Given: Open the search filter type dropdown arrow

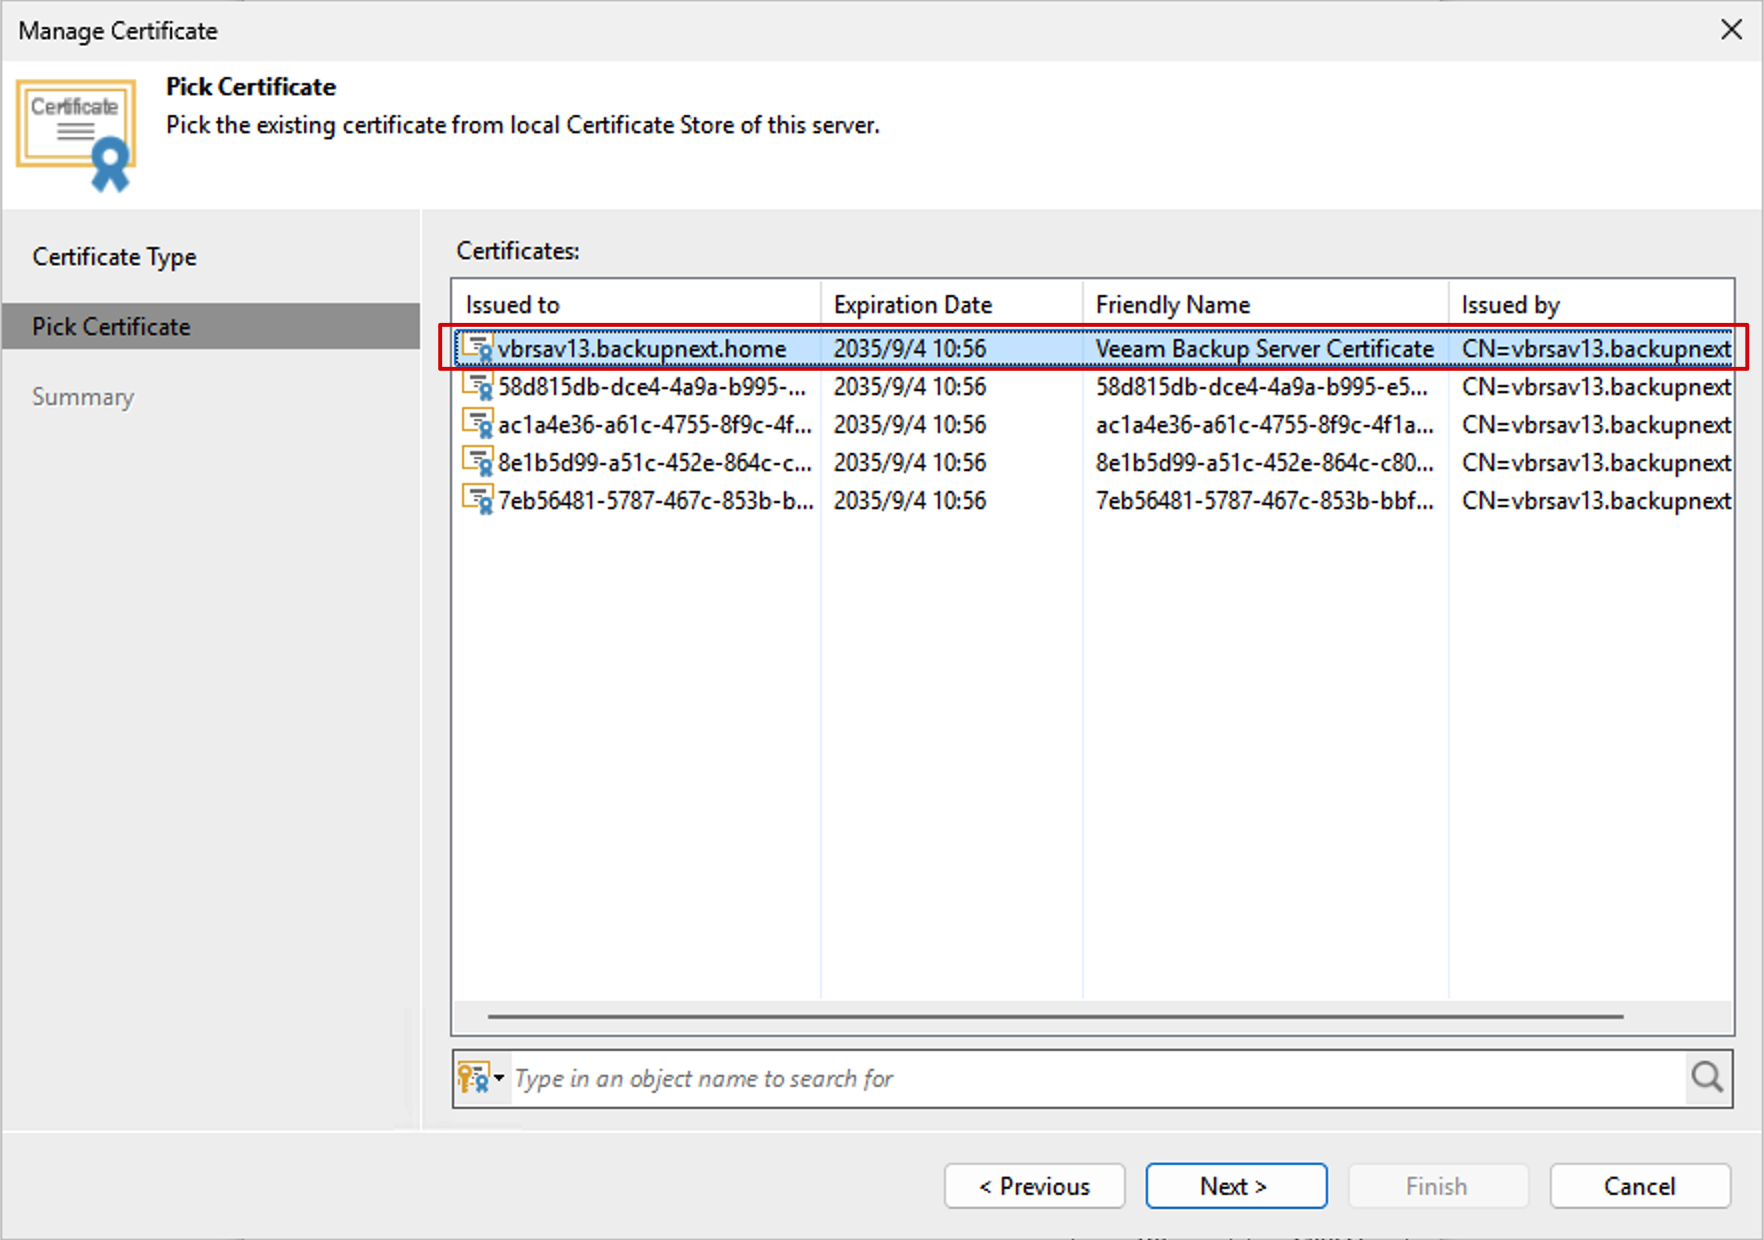Looking at the screenshot, I should coord(499,1078).
